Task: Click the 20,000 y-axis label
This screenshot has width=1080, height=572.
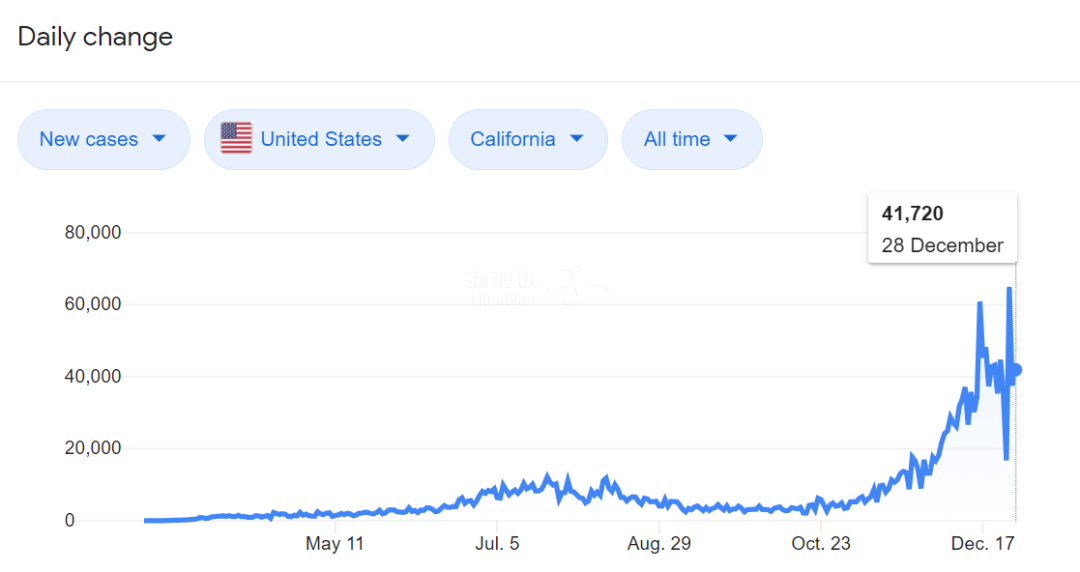Action: (x=92, y=448)
